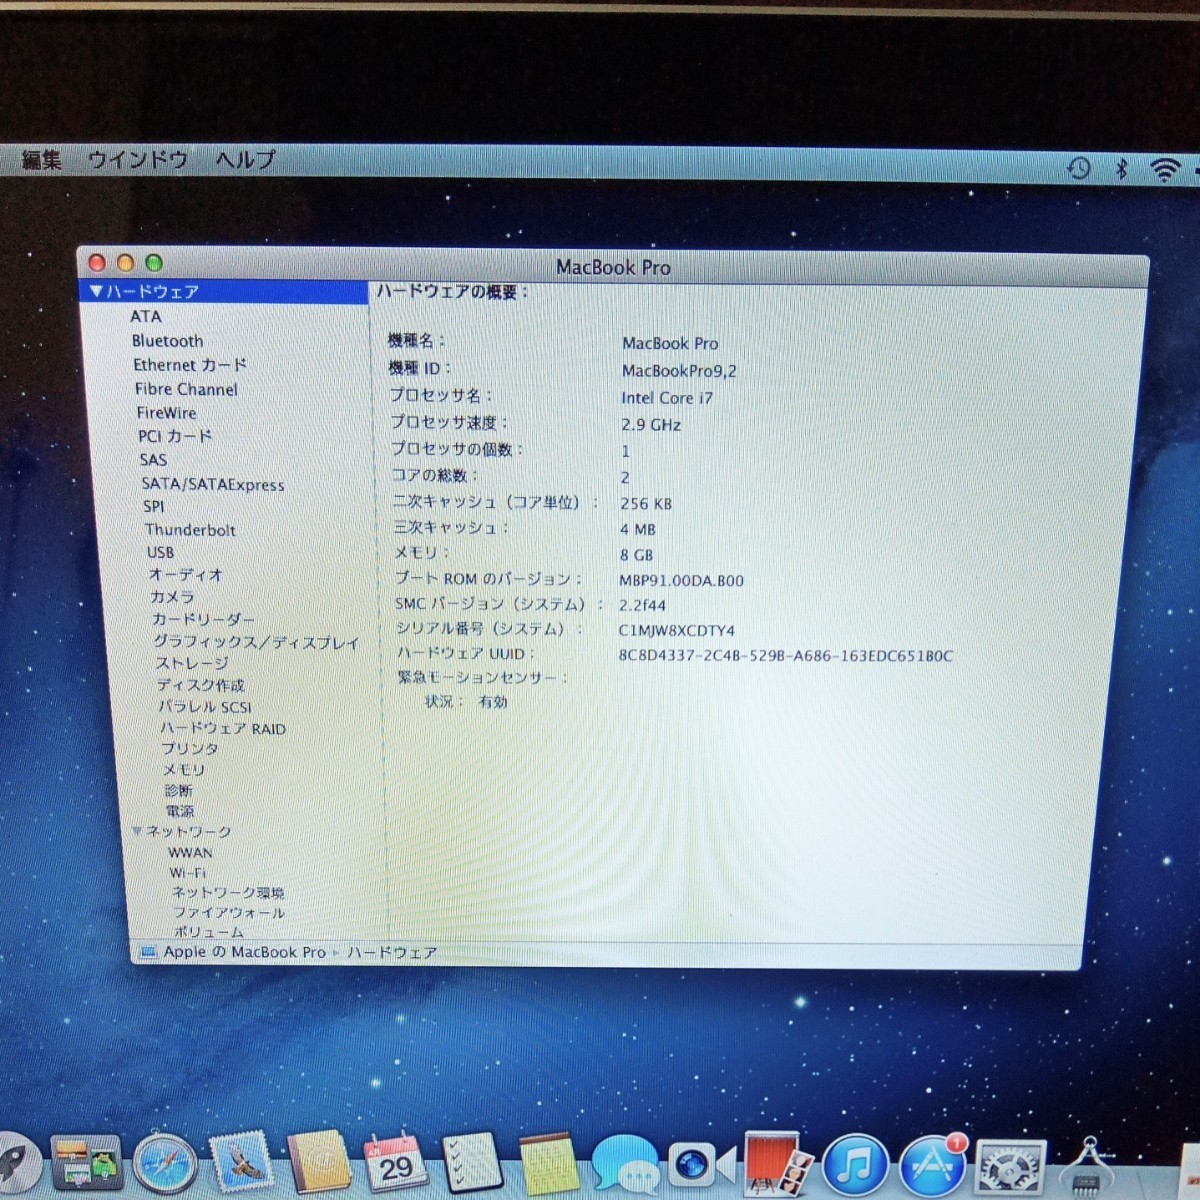Click SMC version 2.2f44 value
Screen dimensions: 1200x1200
pyautogui.click(x=642, y=605)
